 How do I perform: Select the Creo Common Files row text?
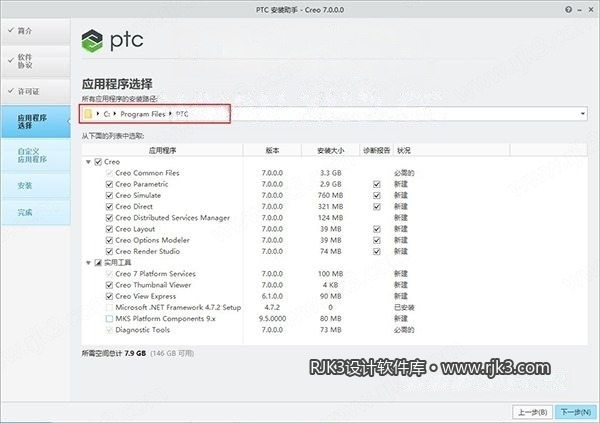[x=147, y=173]
